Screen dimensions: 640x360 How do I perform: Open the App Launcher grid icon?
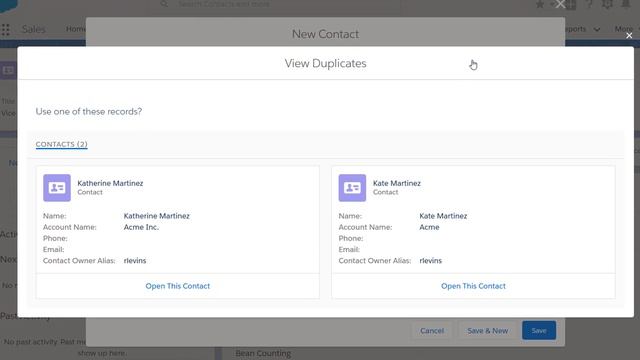coord(5,29)
